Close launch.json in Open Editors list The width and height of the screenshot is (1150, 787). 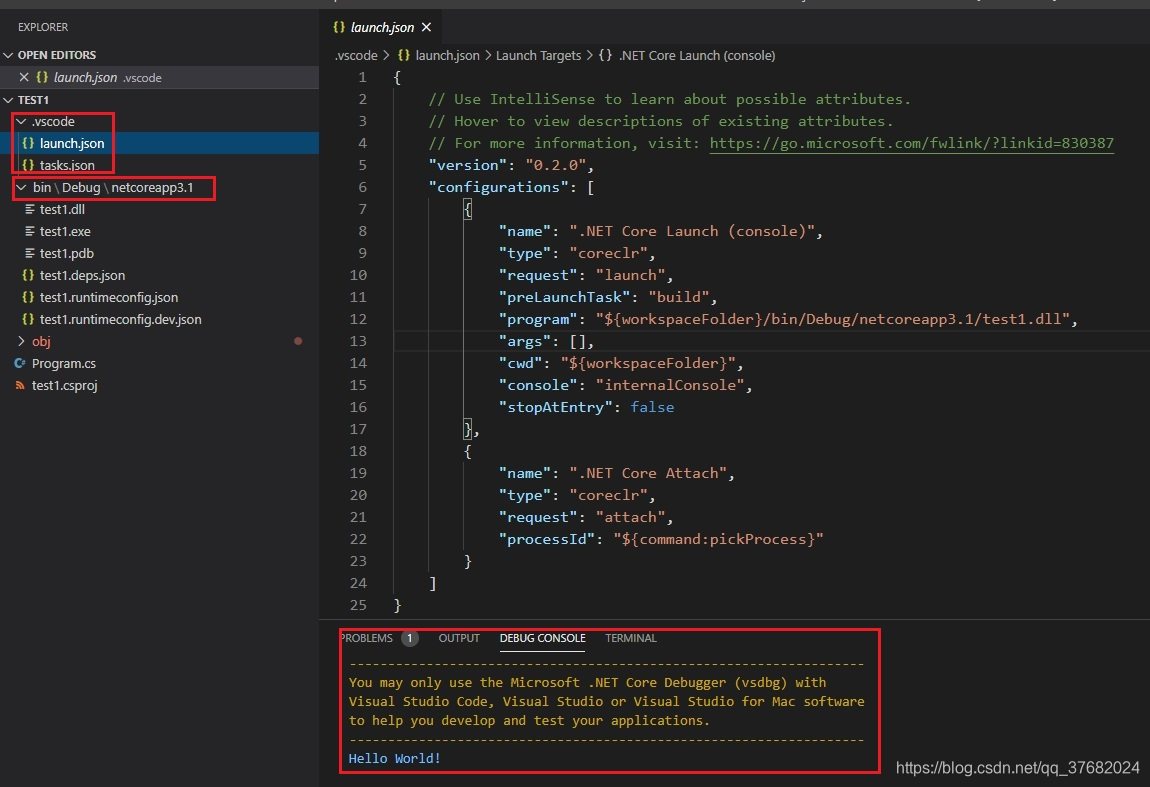point(23,77)
